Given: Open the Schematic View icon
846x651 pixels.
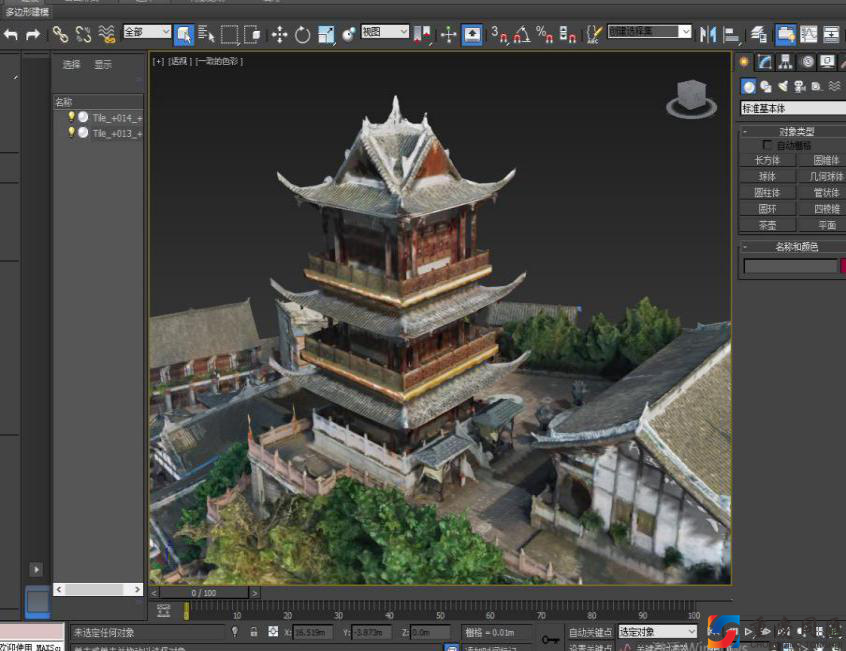Looking at the screenshot, I should point(831,35).
